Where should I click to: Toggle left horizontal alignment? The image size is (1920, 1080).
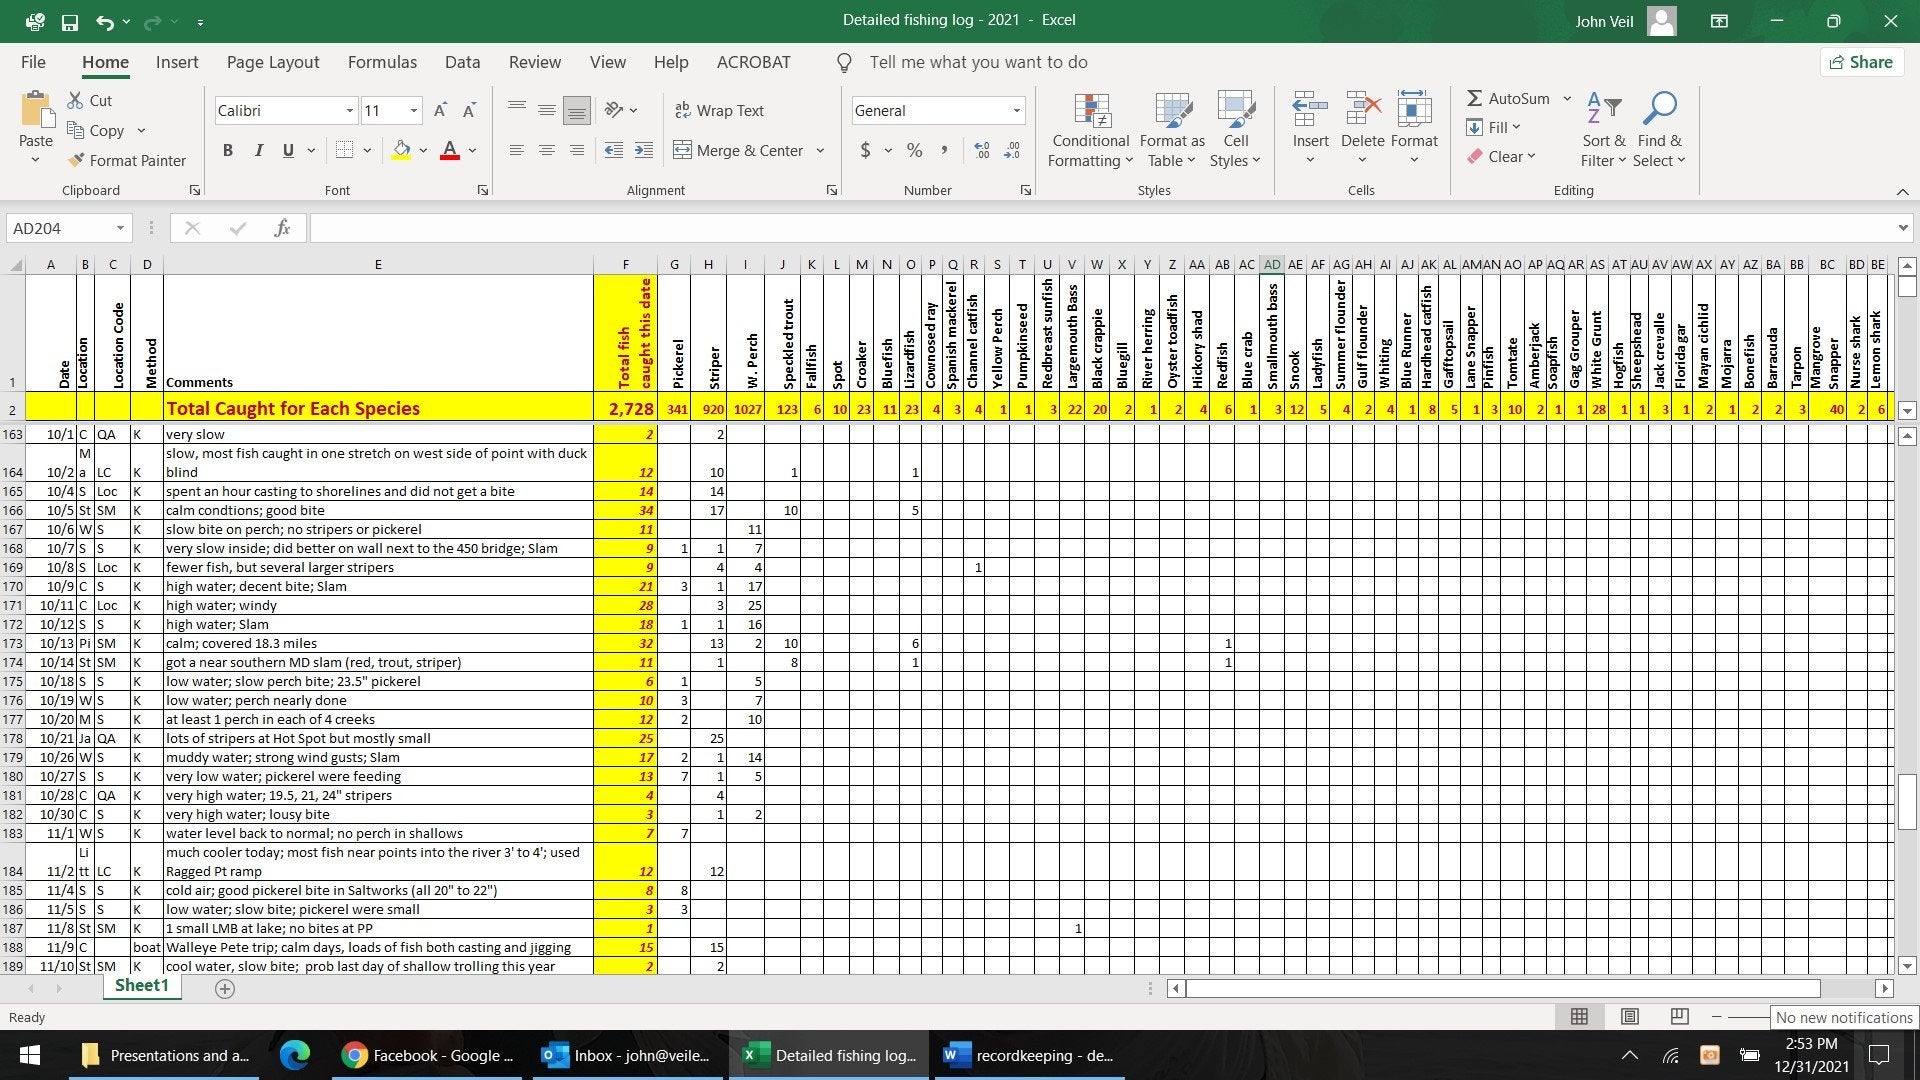pyautogui.click(x=517, y=150)
